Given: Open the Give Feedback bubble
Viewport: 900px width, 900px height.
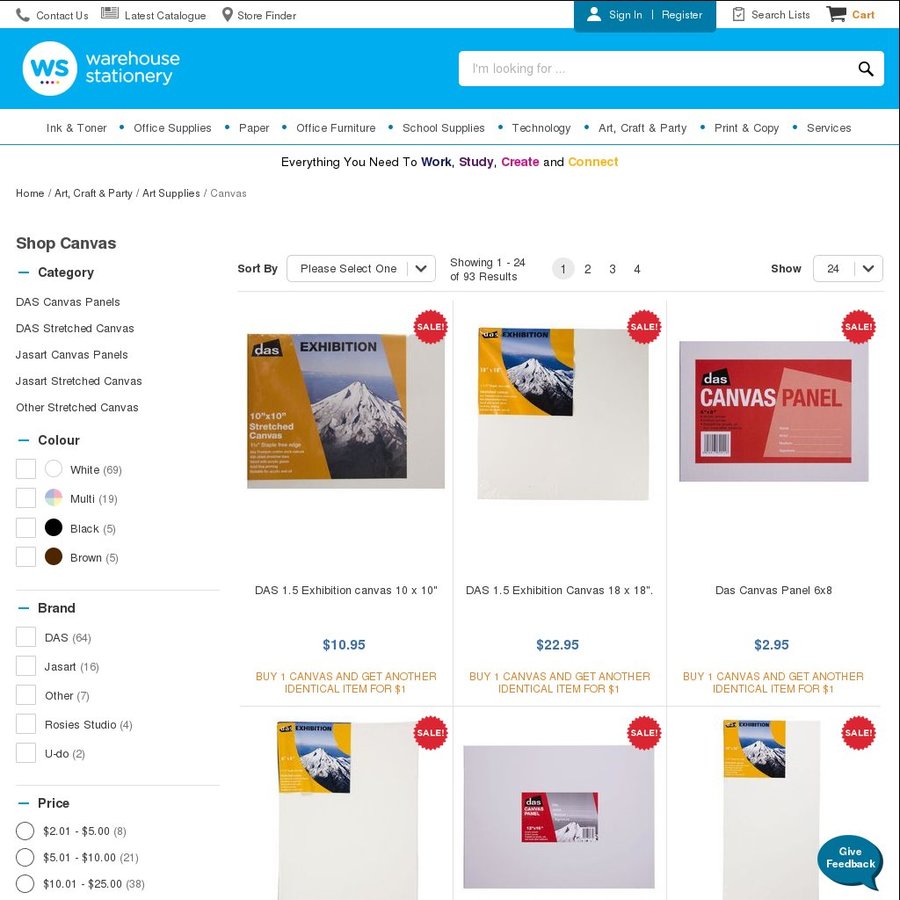Looking at the screenshot, I should (x=850, y=860).
